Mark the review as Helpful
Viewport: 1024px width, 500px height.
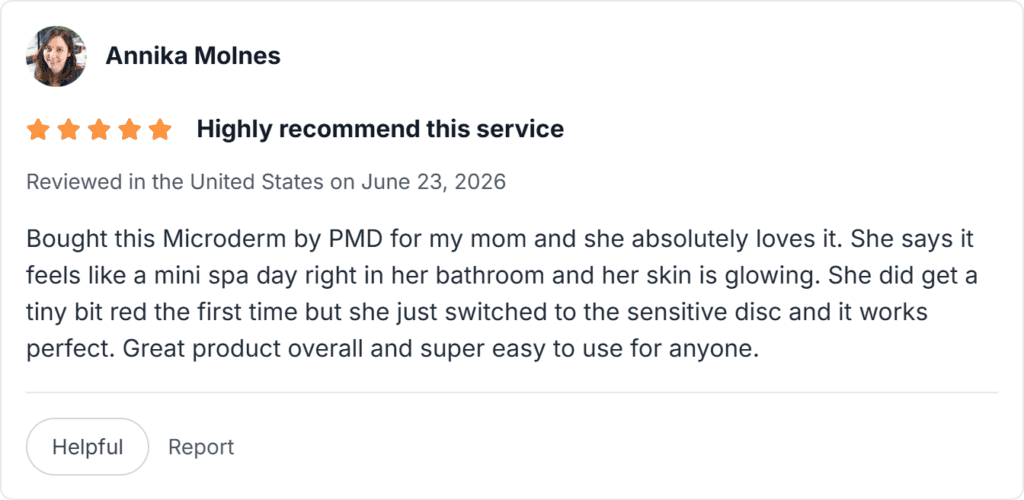tap(88, 447)
